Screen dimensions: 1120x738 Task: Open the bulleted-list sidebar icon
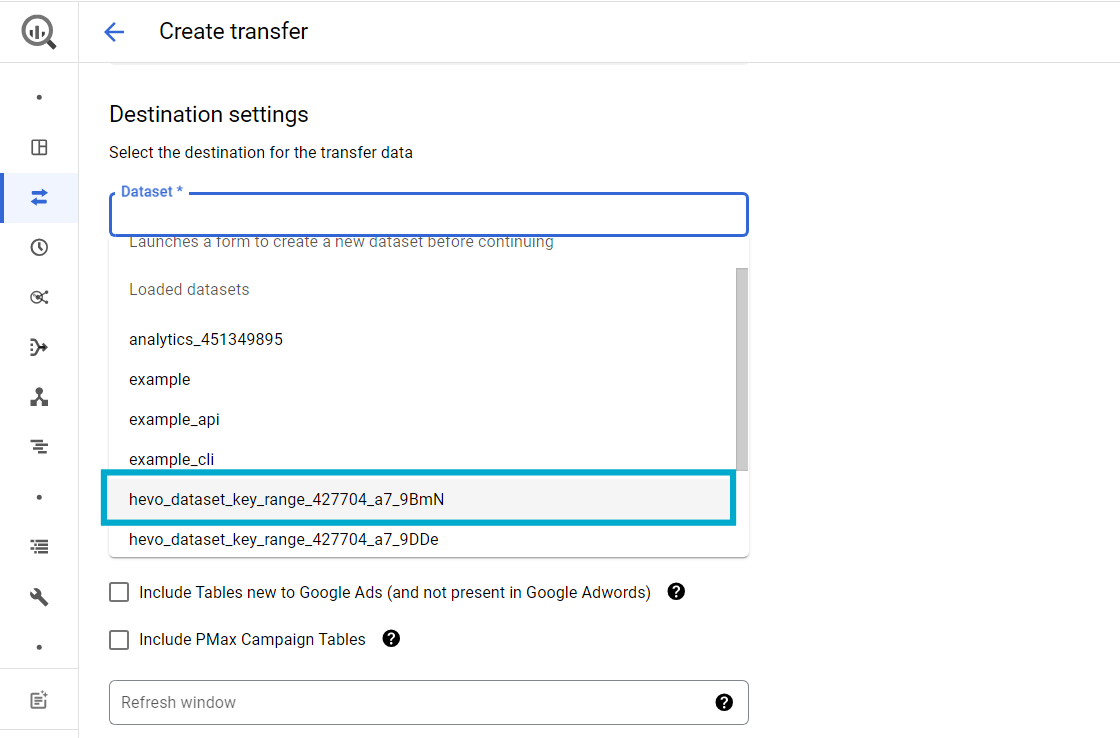point(39,547)
